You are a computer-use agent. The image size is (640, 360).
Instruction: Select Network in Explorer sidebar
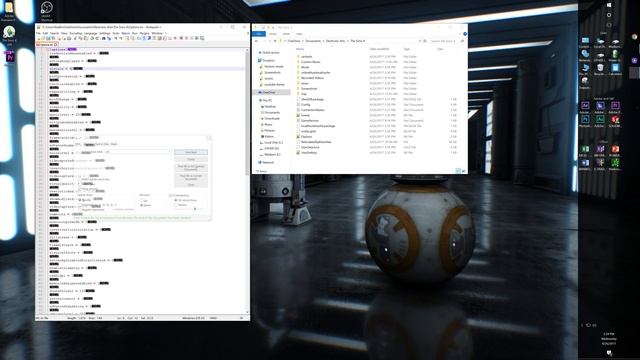point(266,162)
